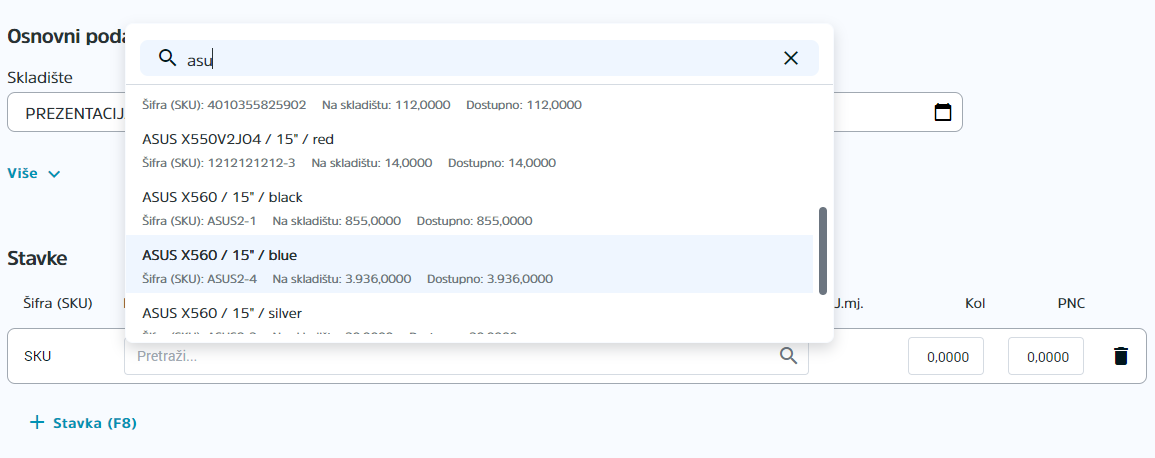Click the SKU cell in item row
The image size is (1155, 458).
38,356
